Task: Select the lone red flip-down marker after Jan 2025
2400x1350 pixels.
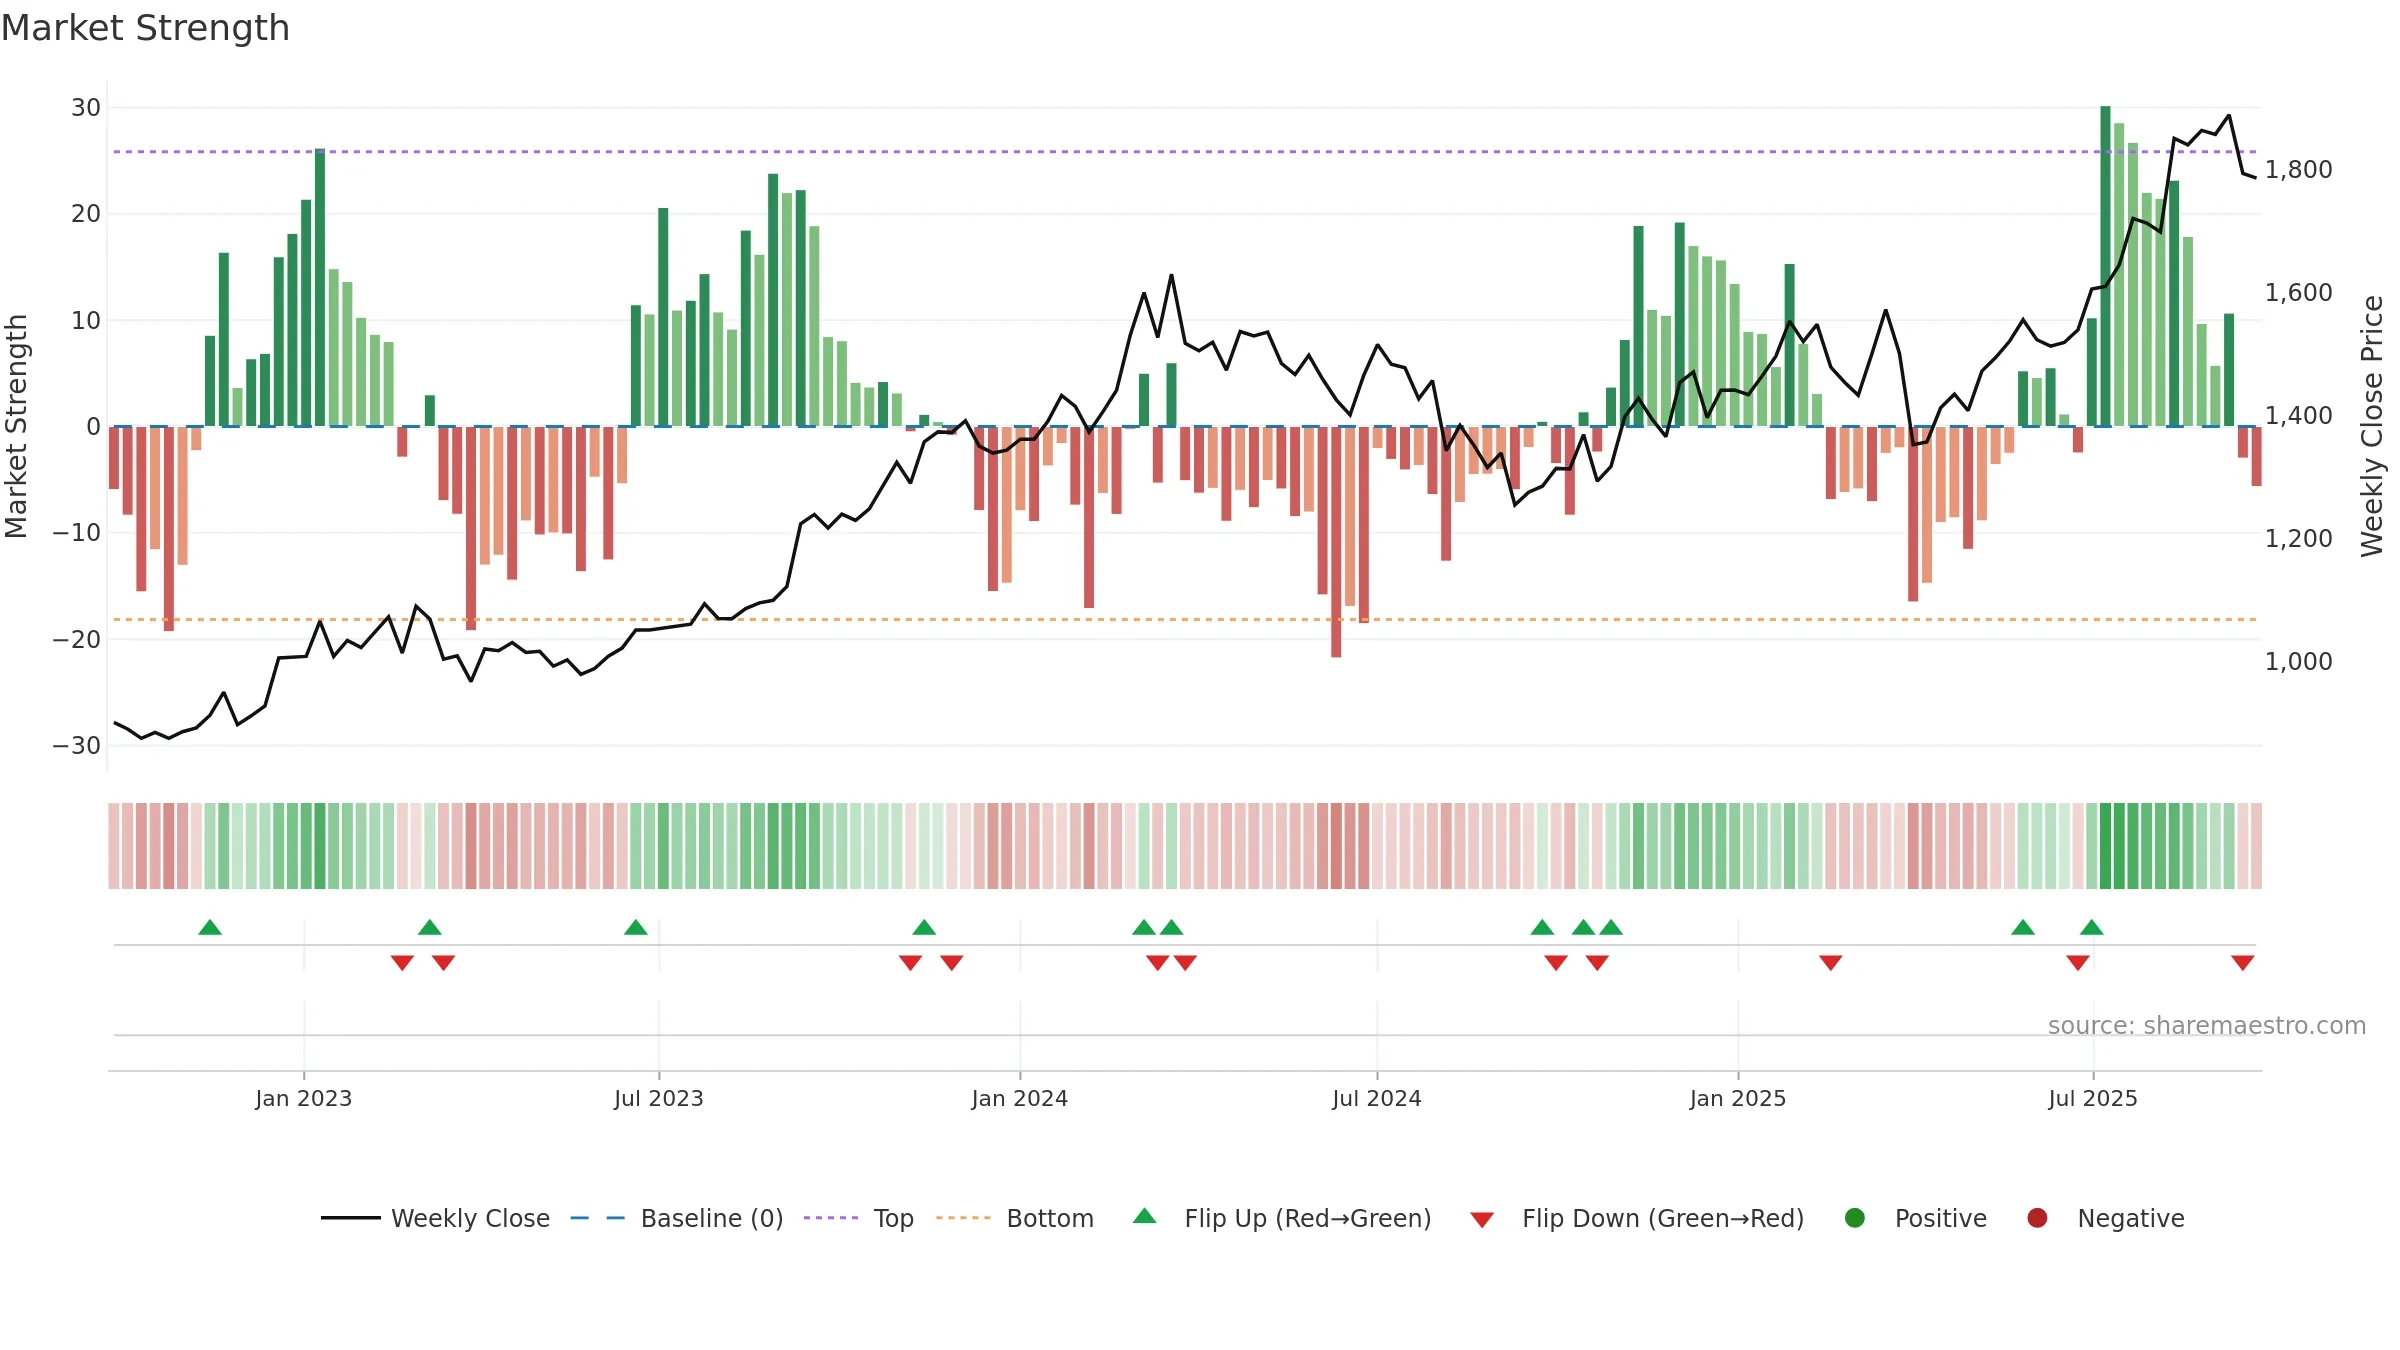Action: click(x=1831, y=963)
